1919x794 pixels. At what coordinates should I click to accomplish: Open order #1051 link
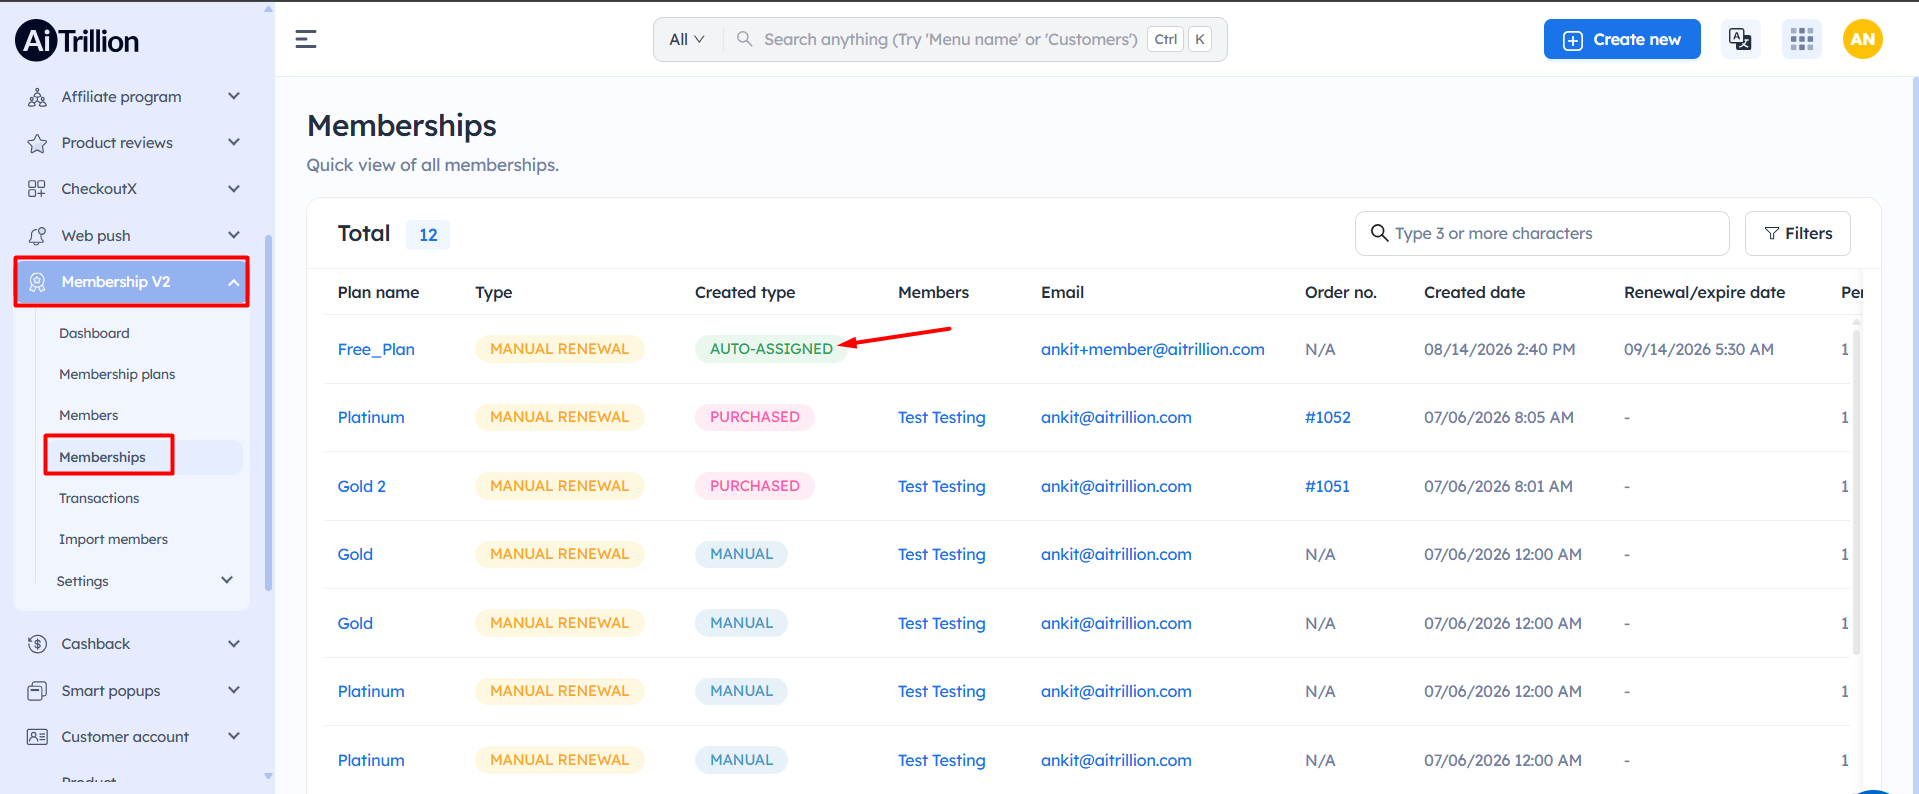point(1328,486)
